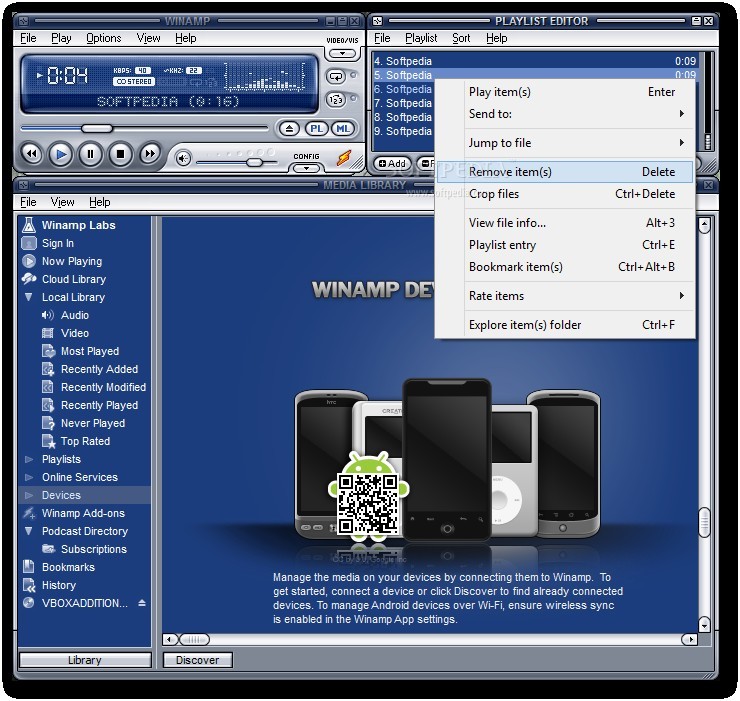Open the VIDEO/VIS dropdown arrow

click(x=343, y=53)
